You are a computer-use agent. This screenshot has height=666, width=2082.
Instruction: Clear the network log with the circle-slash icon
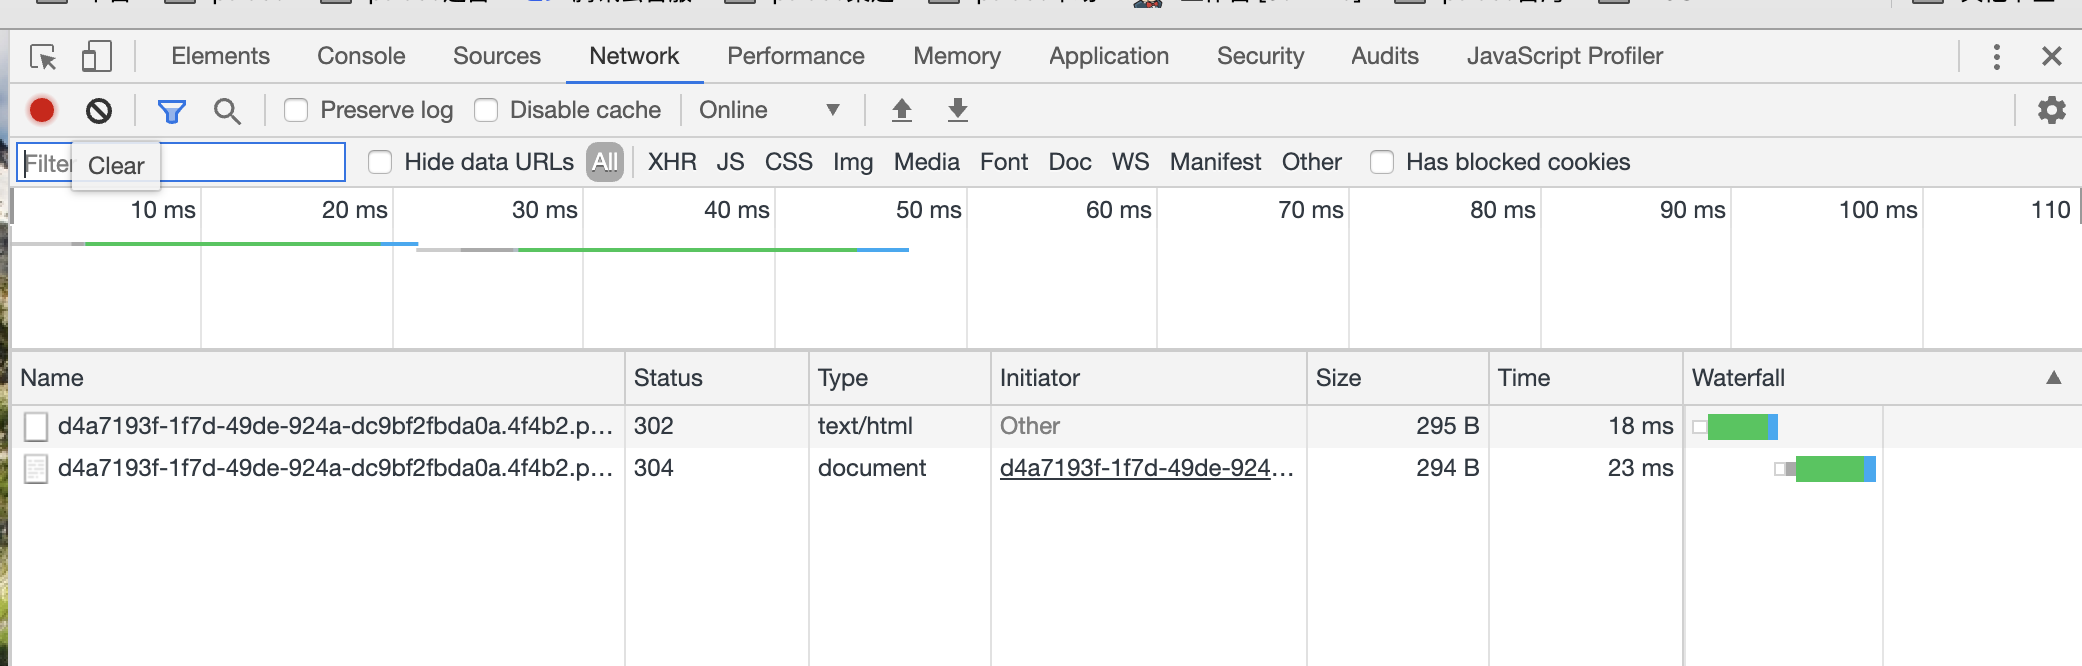pos(99,110)
